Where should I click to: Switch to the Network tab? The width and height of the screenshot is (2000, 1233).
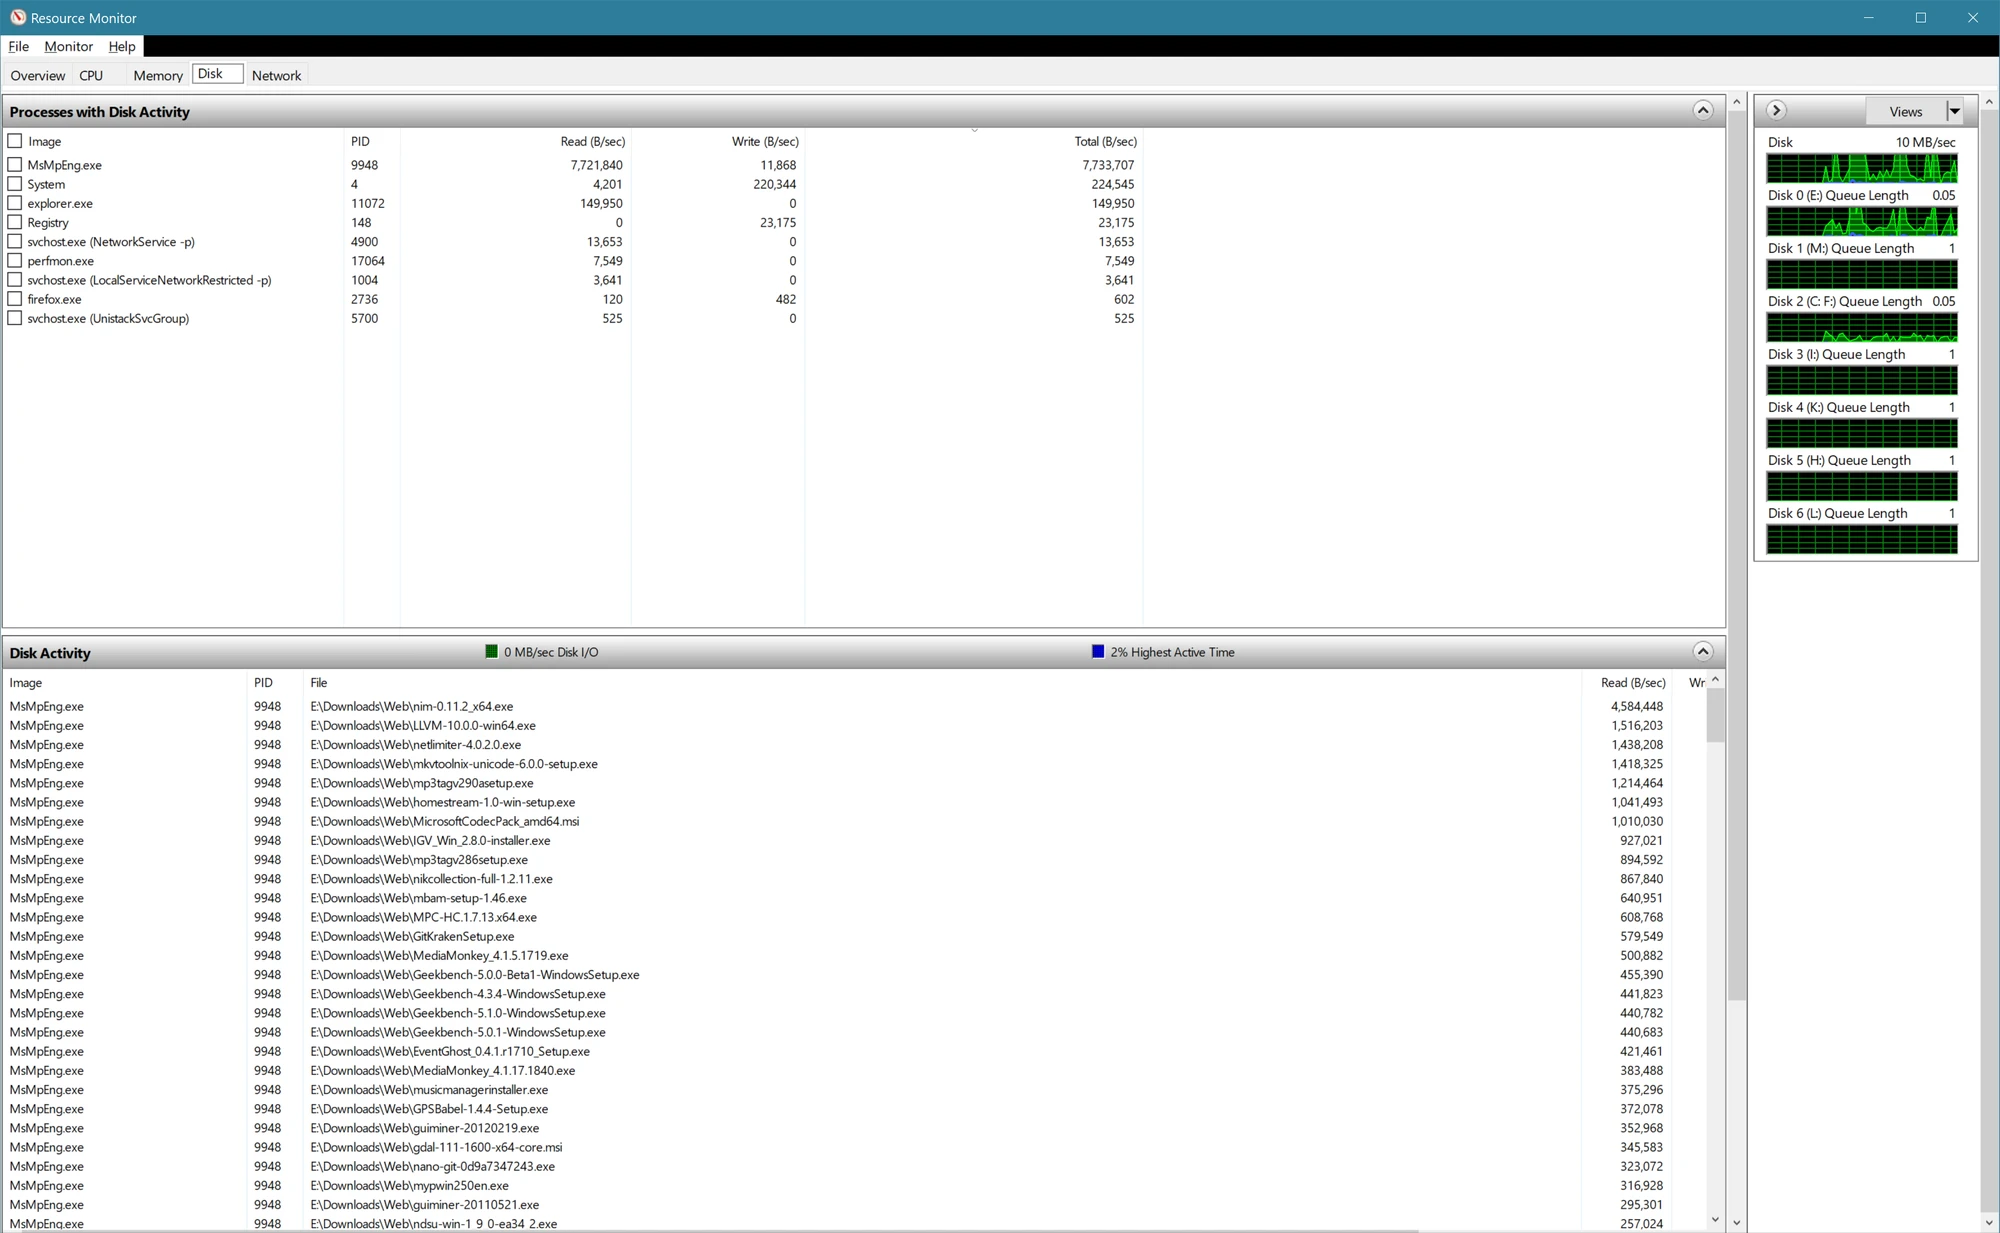[276, 75]
